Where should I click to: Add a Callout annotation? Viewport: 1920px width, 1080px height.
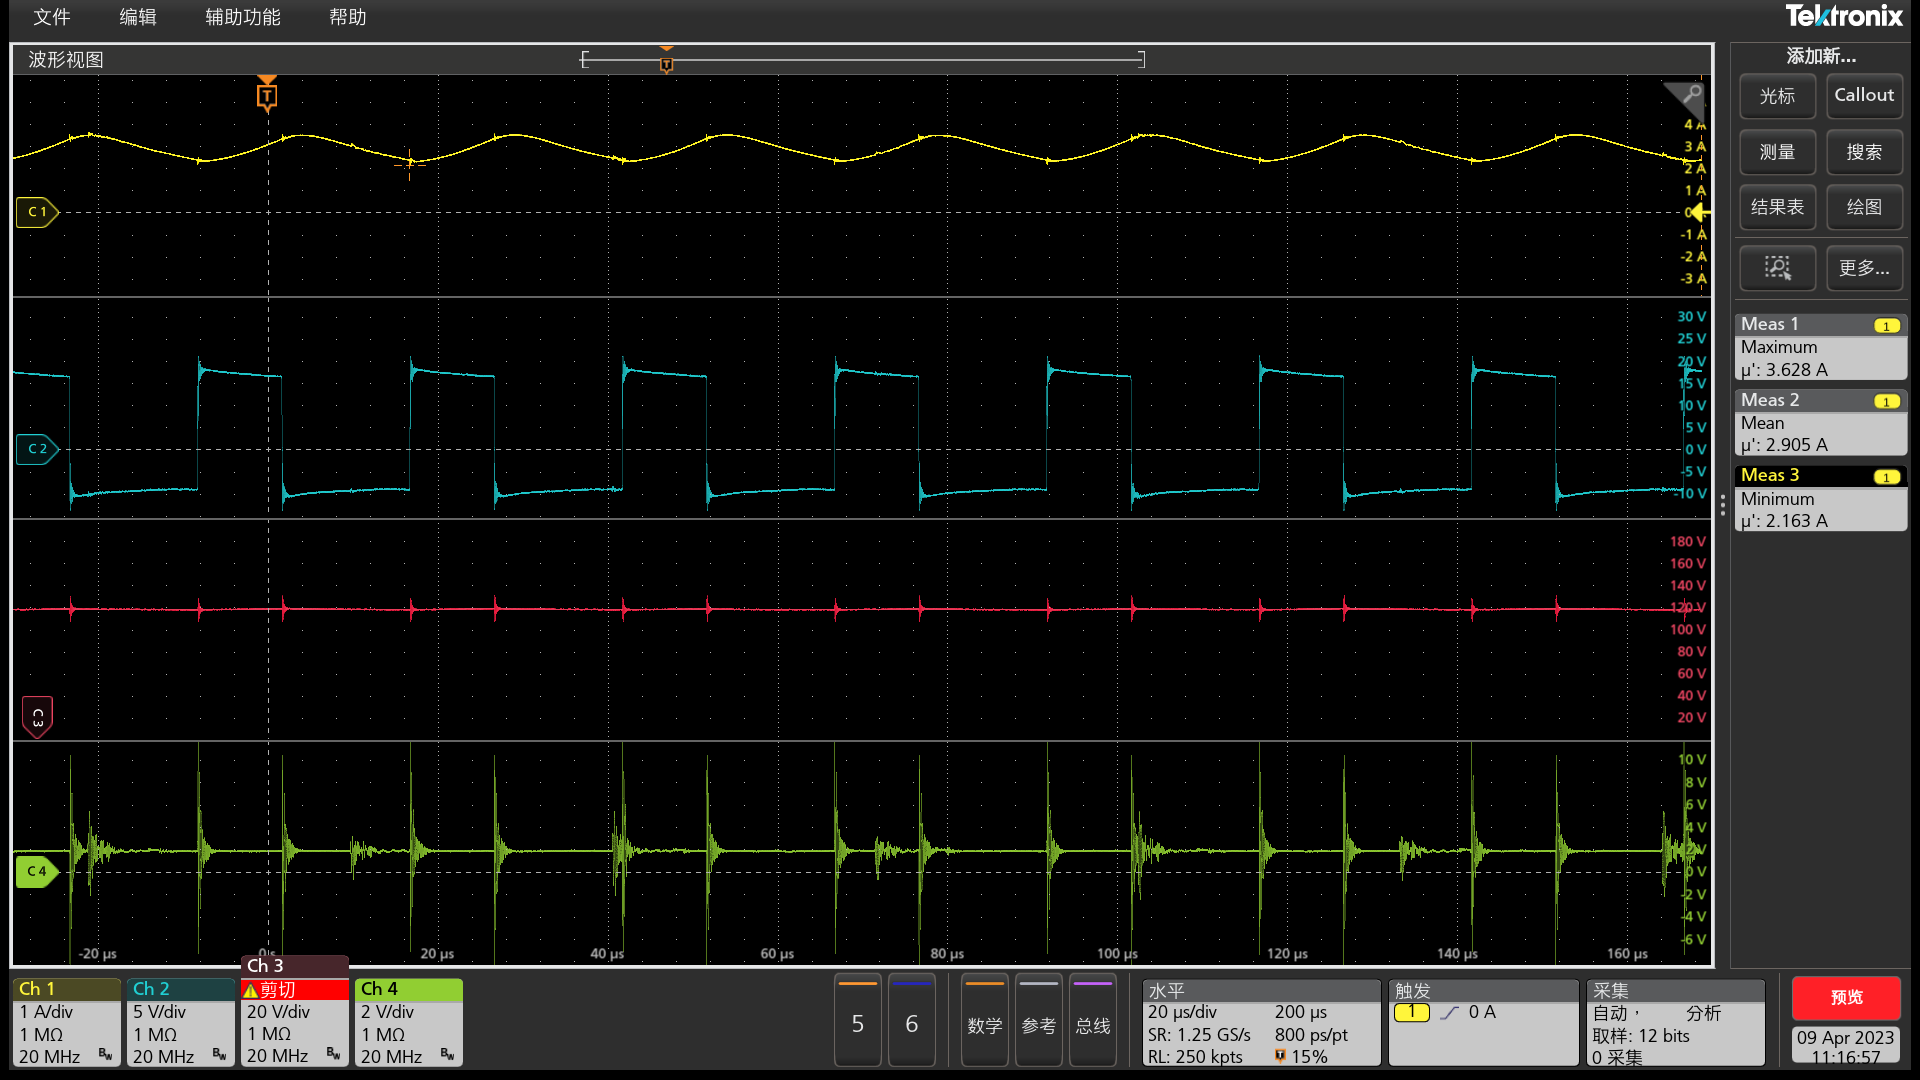click(x=1864, y=96)
